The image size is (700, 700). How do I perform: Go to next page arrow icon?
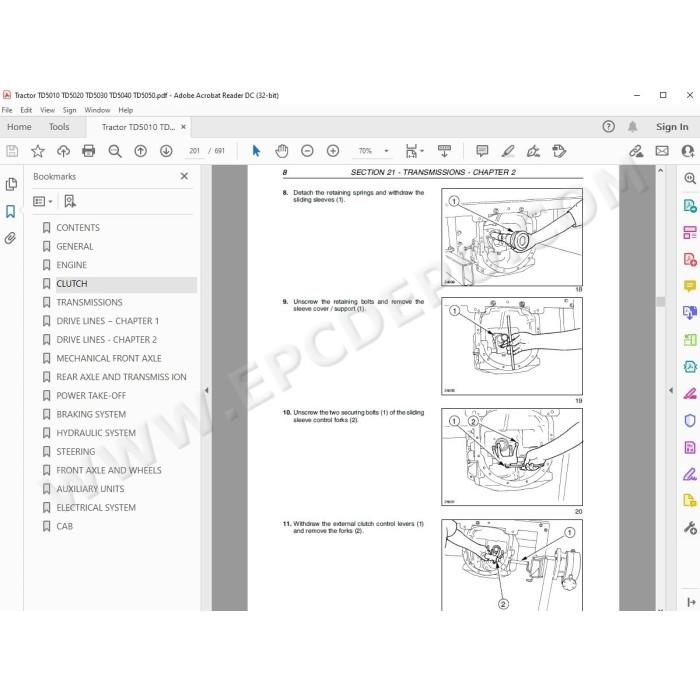click(x=166, y=151)
